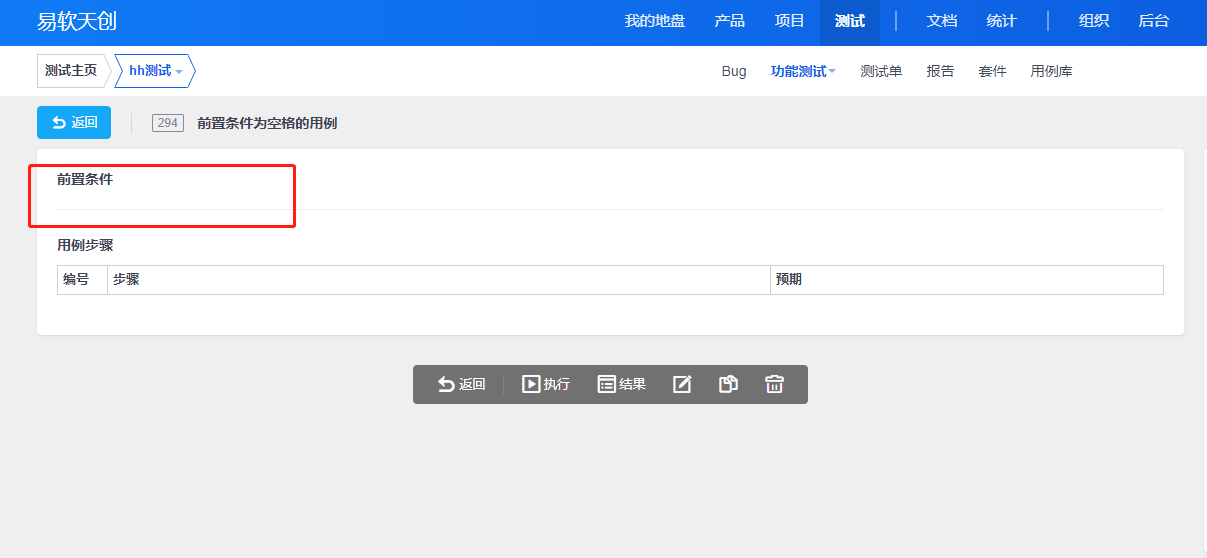Click the case ID label 294
The height and width of the screenshot is (558, 1207).
168,123
